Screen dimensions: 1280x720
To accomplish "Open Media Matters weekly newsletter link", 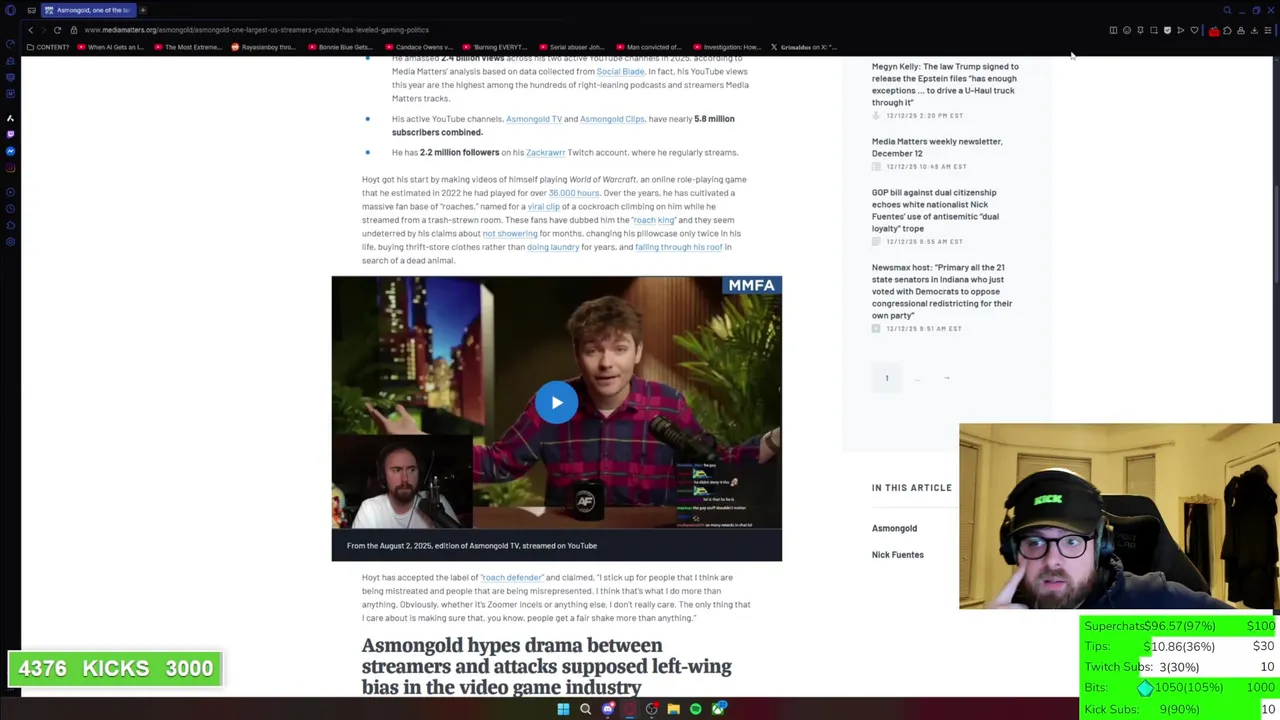I will pos(937,147).
